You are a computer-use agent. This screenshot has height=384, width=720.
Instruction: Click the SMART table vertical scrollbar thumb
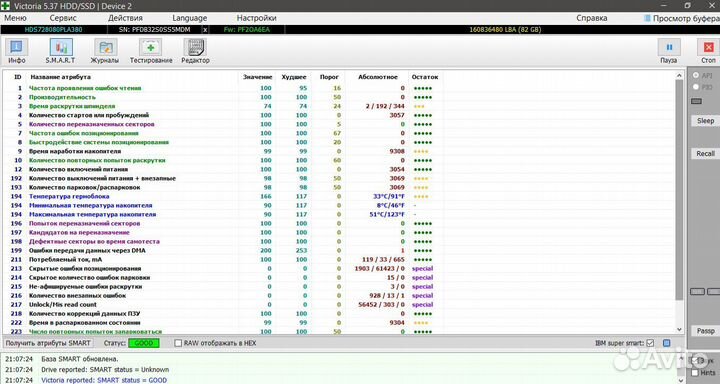[680, 190]
